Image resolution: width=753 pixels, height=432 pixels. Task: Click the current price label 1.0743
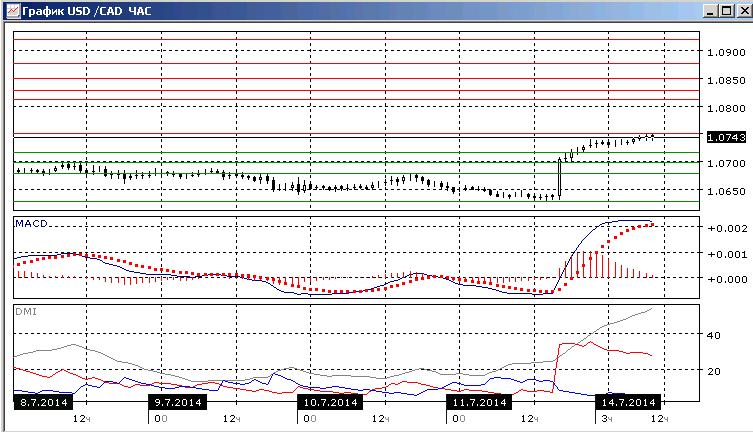(726, 137)
